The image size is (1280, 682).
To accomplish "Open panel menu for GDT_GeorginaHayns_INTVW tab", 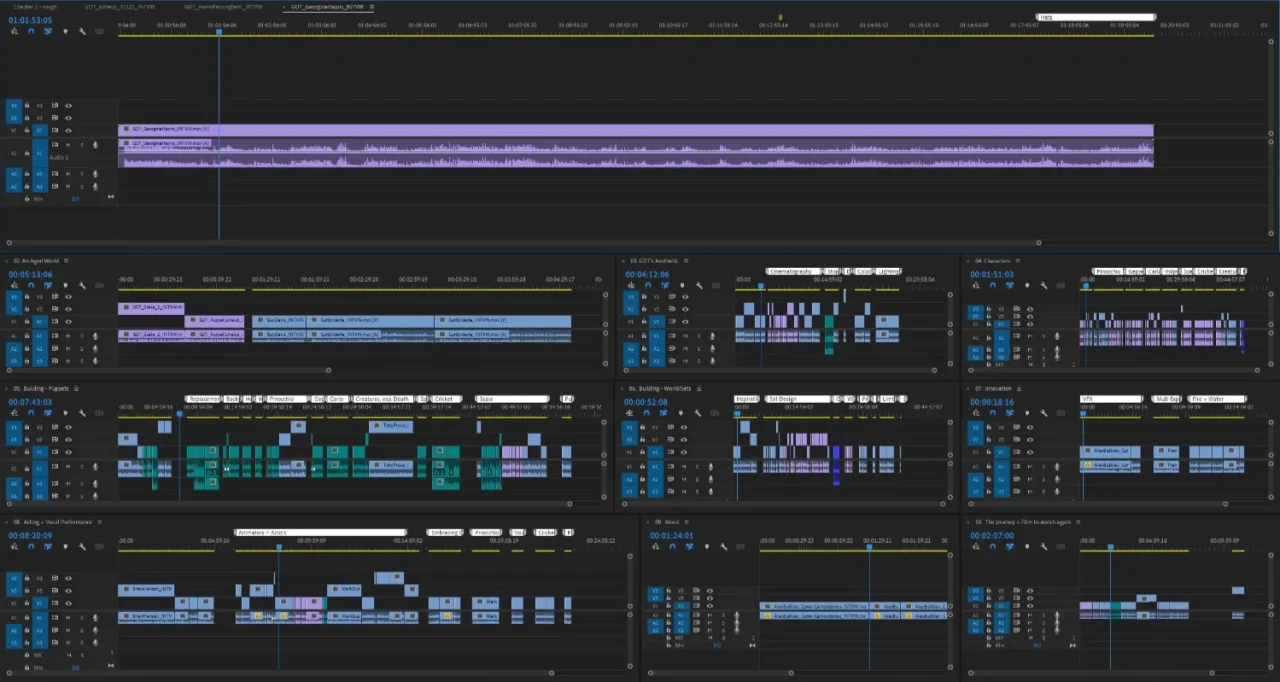I will click(372, 6).
